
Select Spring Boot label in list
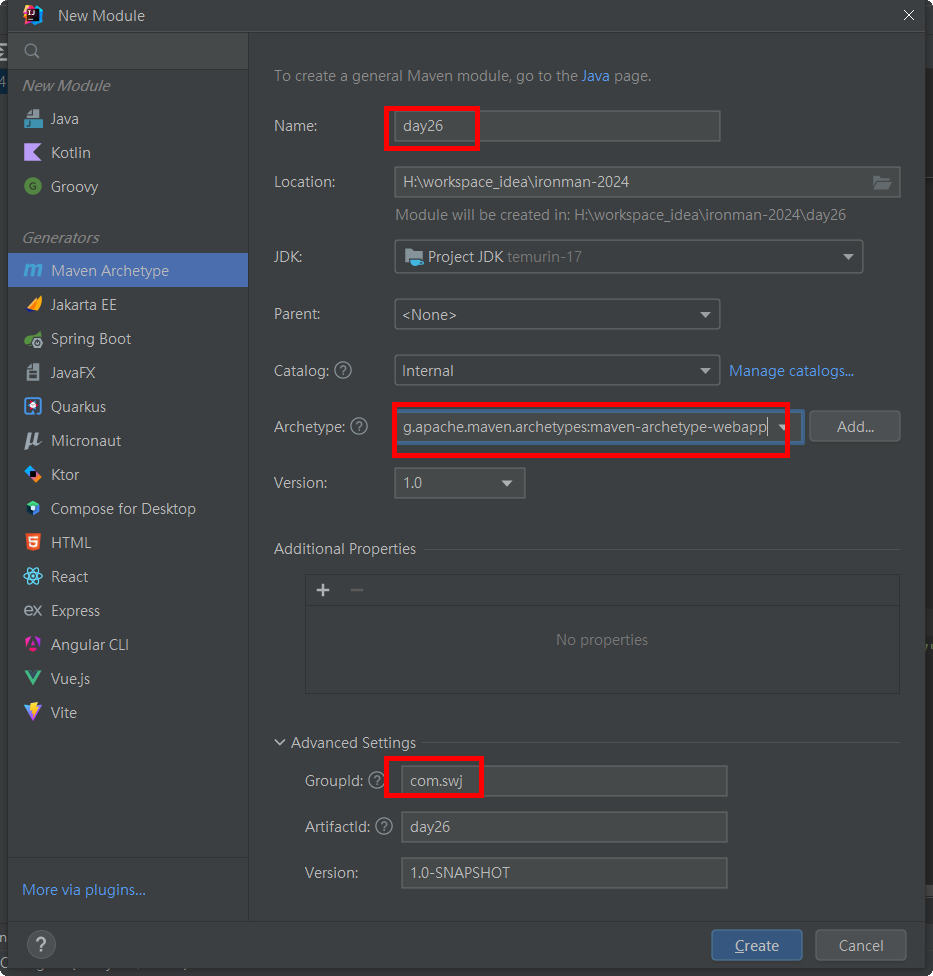[91, 339]
